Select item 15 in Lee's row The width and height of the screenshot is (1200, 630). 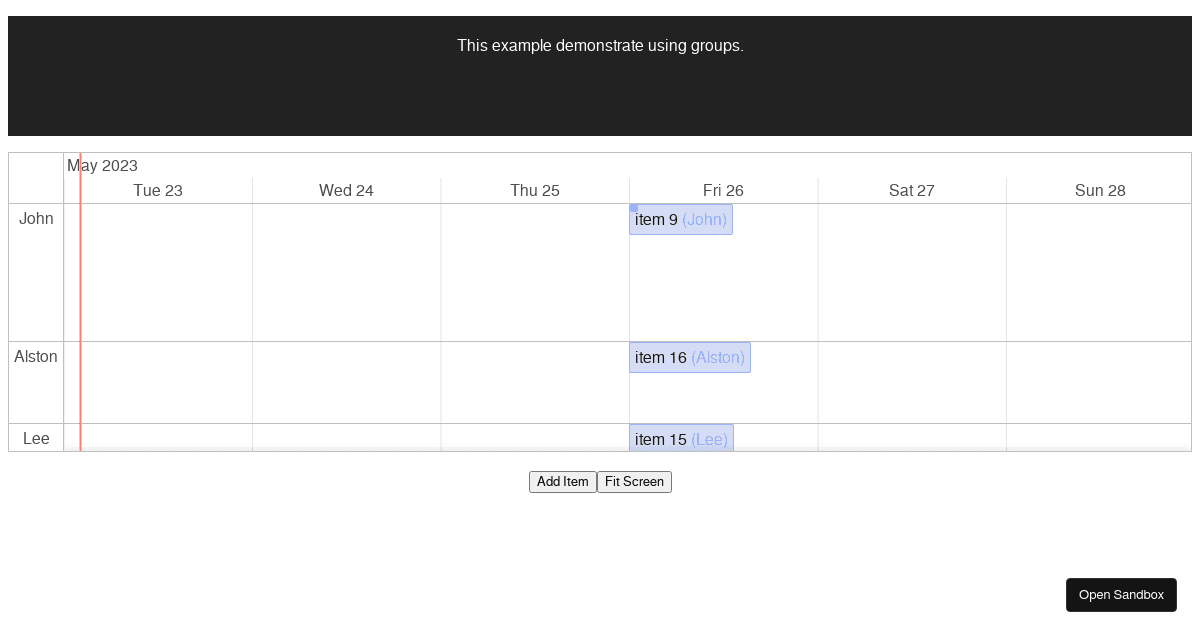[681, 439]
